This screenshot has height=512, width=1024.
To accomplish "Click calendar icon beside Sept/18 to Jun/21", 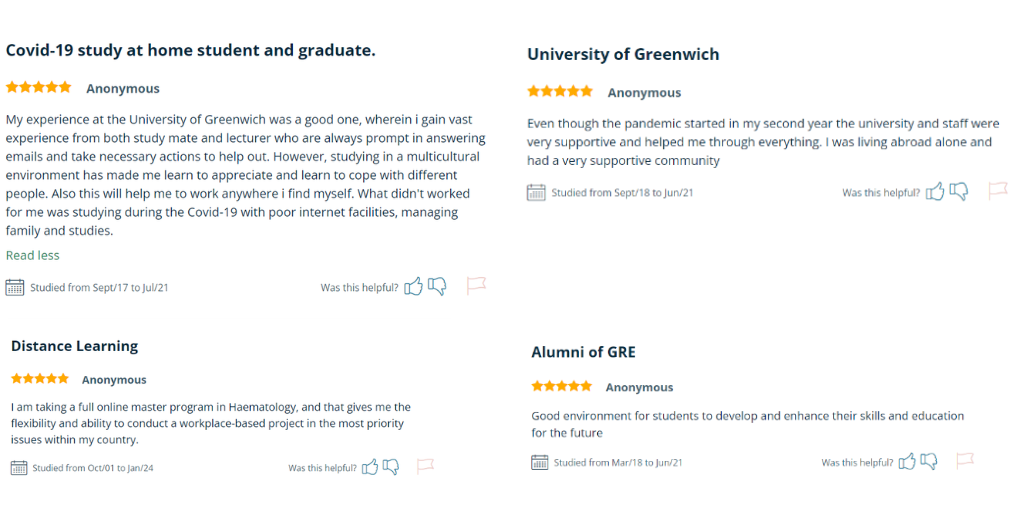I will pos(536,193).
